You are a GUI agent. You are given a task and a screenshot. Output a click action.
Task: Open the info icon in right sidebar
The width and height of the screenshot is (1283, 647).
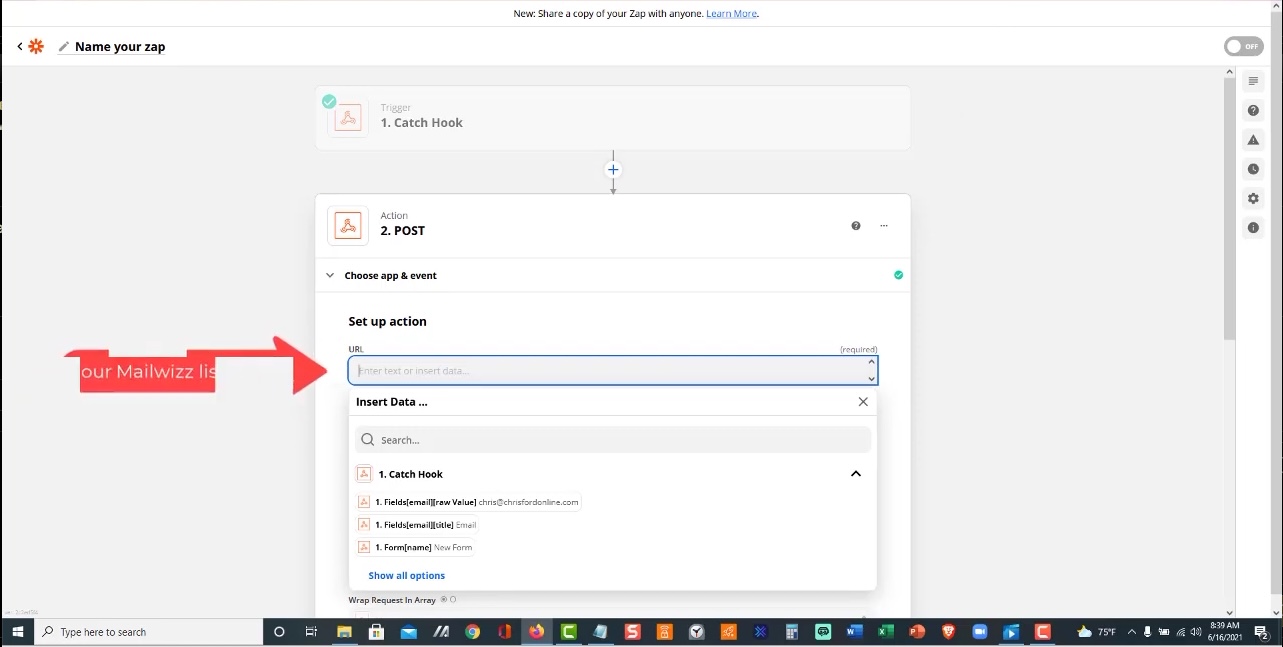[1253, 228]
